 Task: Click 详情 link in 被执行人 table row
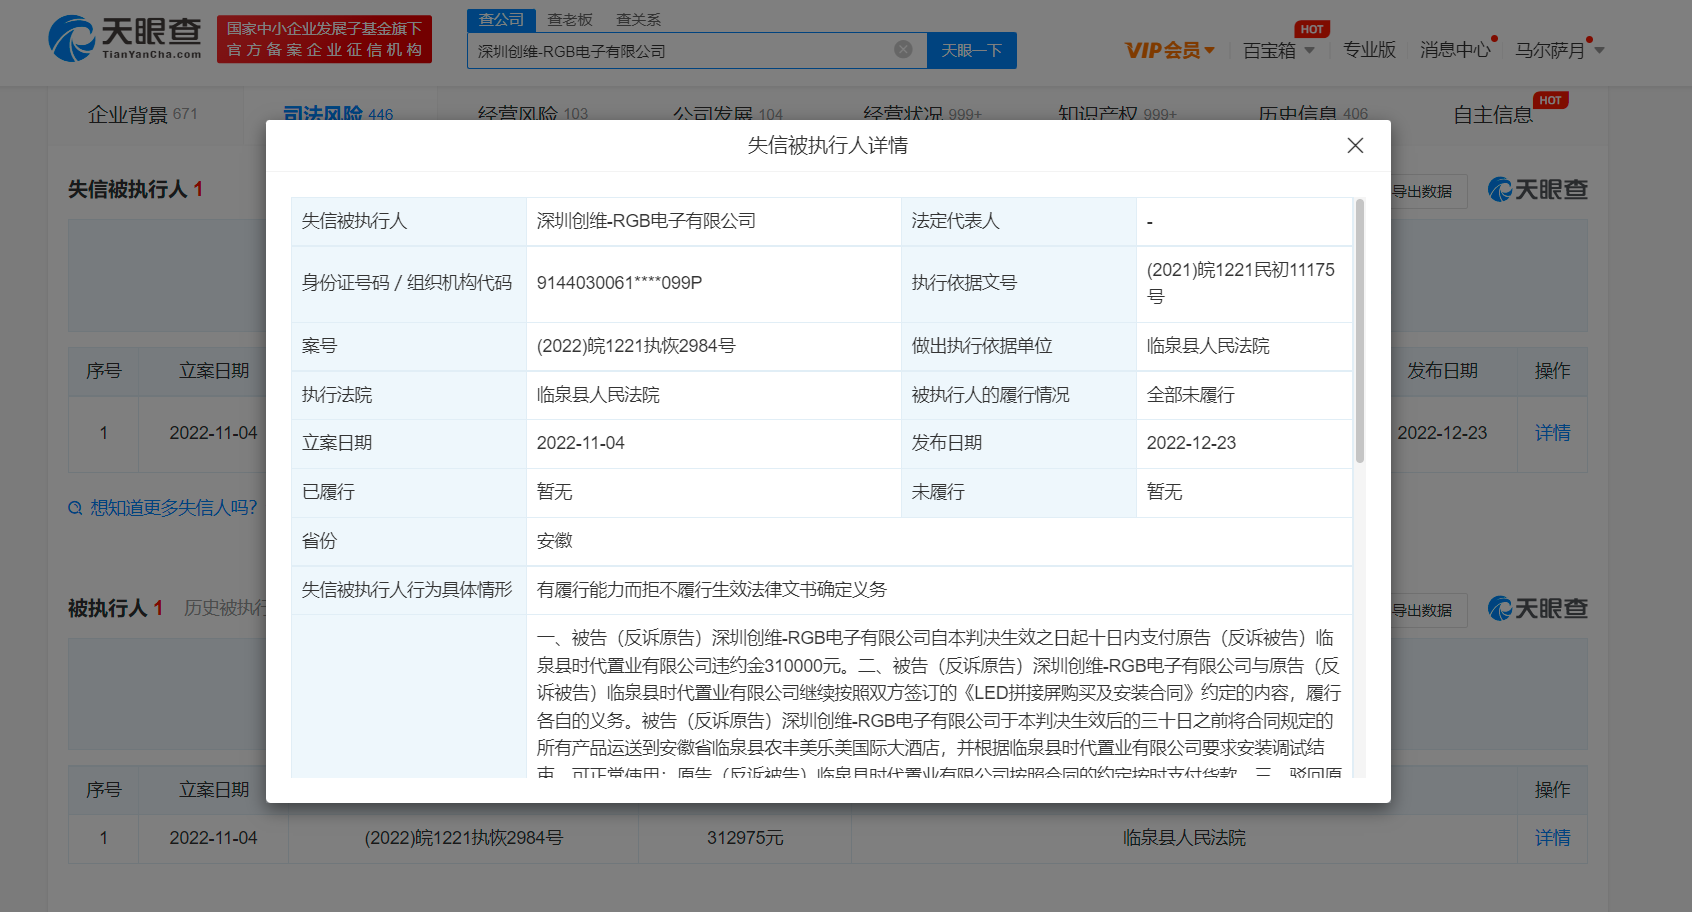tap(1552, 838)
